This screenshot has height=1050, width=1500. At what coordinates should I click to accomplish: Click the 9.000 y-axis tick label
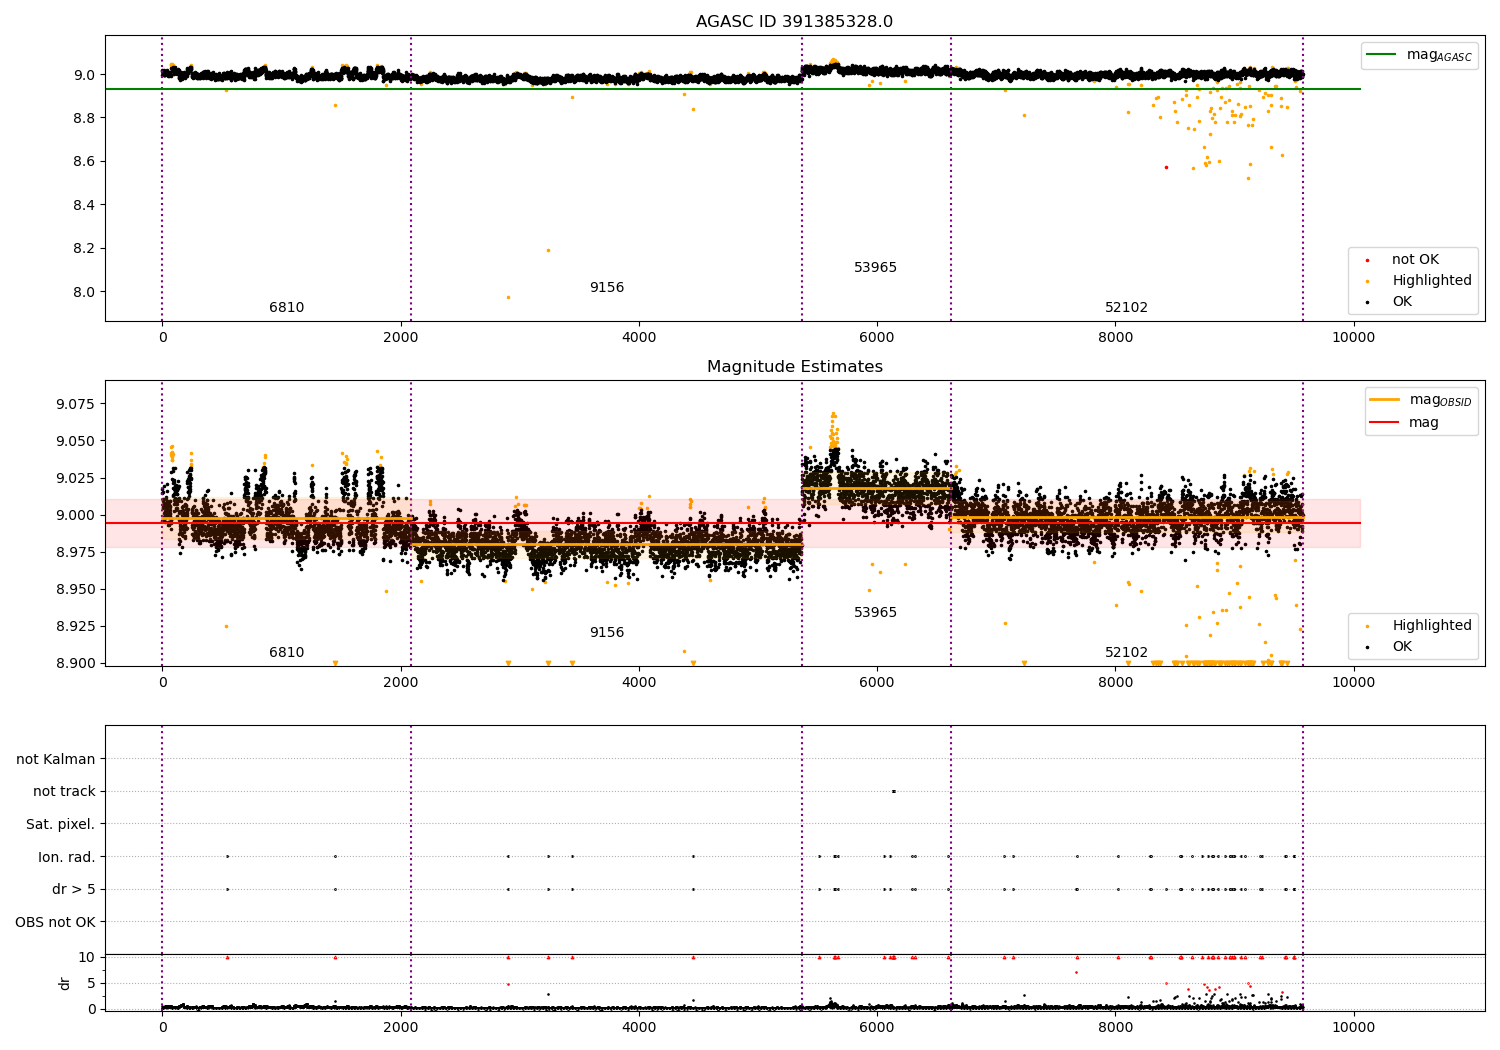point(75,515)
